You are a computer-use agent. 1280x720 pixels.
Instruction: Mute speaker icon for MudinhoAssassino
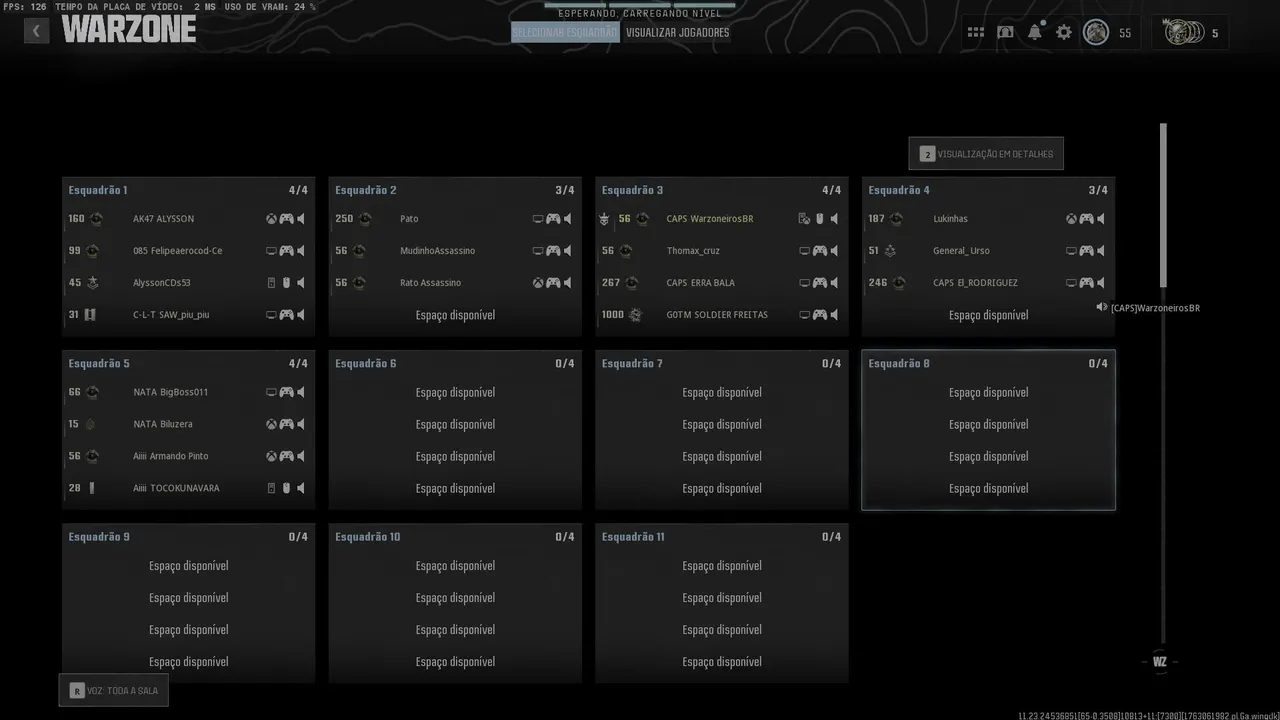[x=568, y=251]
